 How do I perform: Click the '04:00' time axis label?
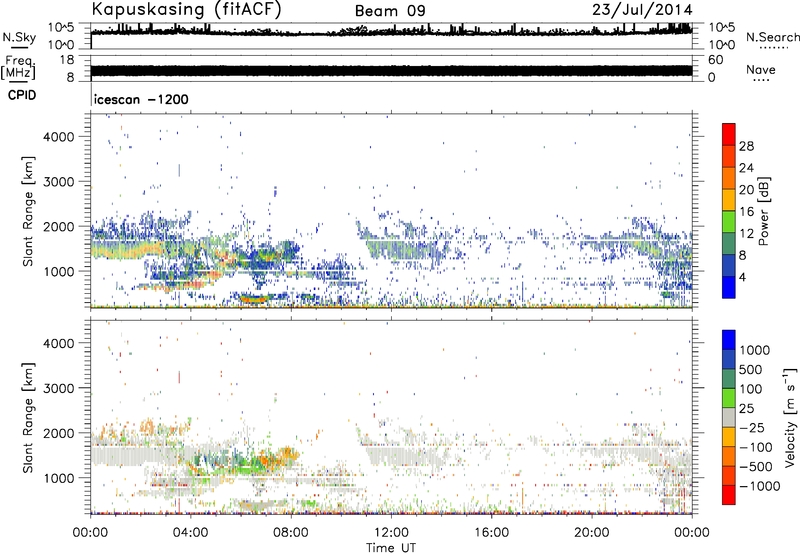(x=190, y=533)
